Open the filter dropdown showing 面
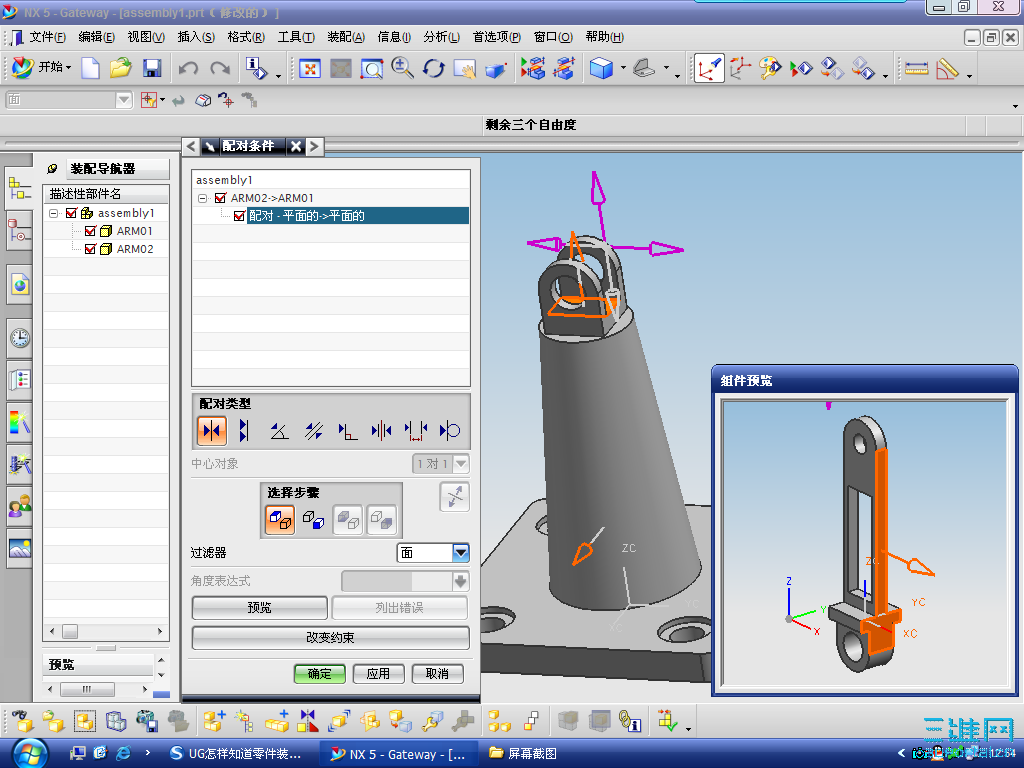The height and width of the screenshot is (768, 1024). tap(460, 552)
